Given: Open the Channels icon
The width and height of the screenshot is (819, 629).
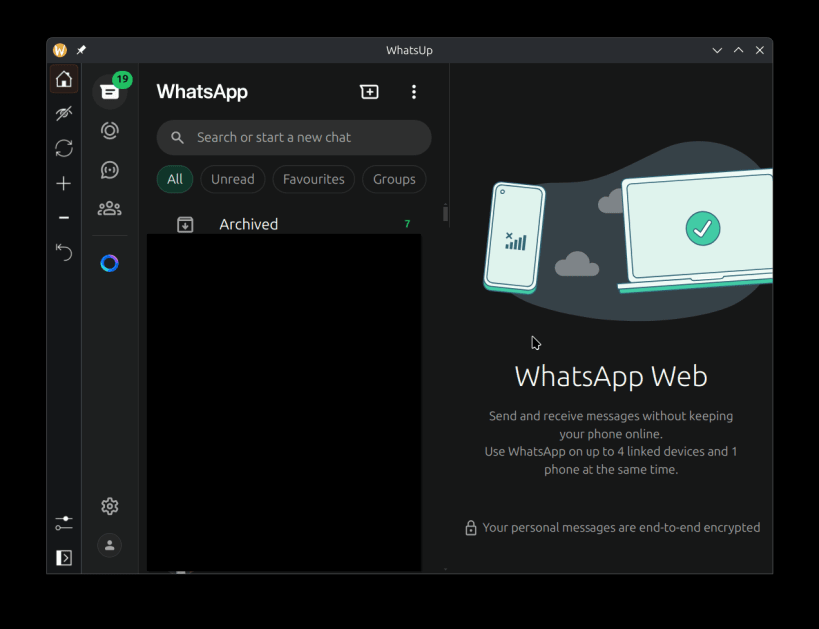Looking at the screenshot, I should point(110,170).
